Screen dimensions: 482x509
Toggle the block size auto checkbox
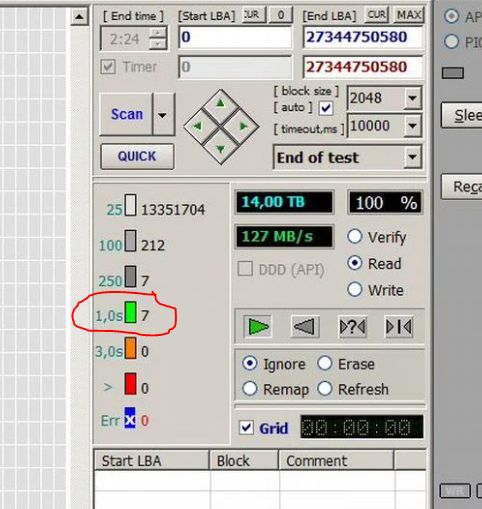(x=325, y=108)
